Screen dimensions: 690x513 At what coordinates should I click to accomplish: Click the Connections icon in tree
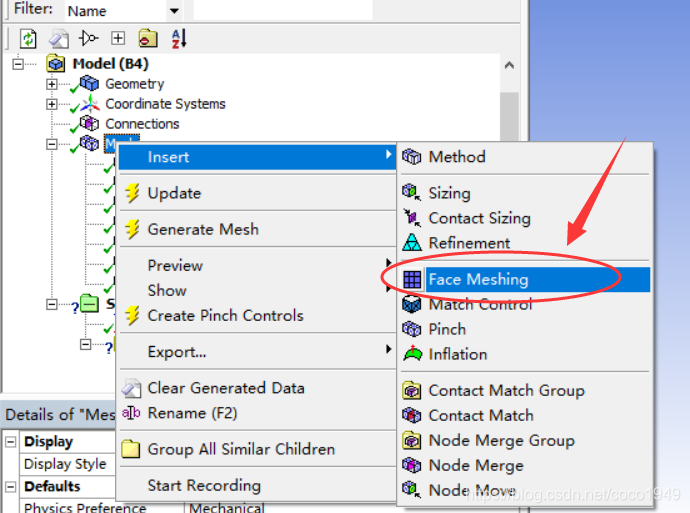(x=89, y=124)
